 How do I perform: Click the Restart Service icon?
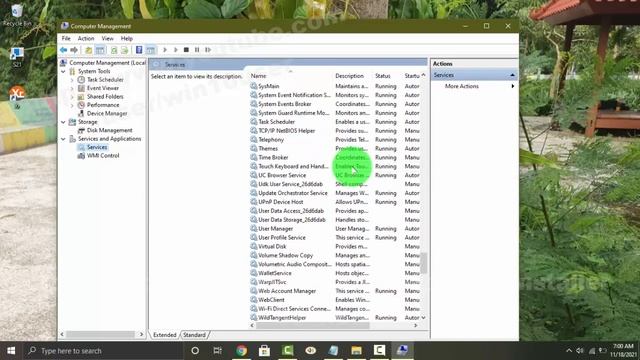[208, 50]
